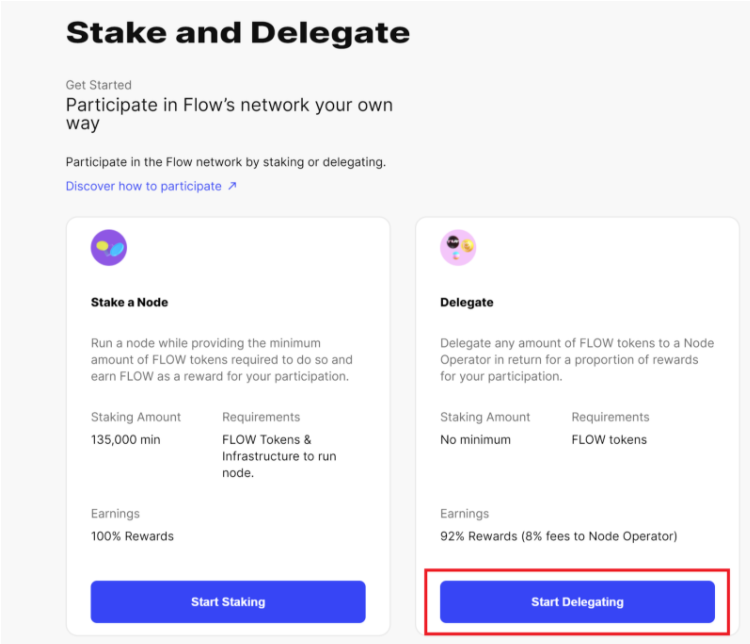750x644 pixels.
Task: Click the 92% Rewards earnings text
Action: 558,536
